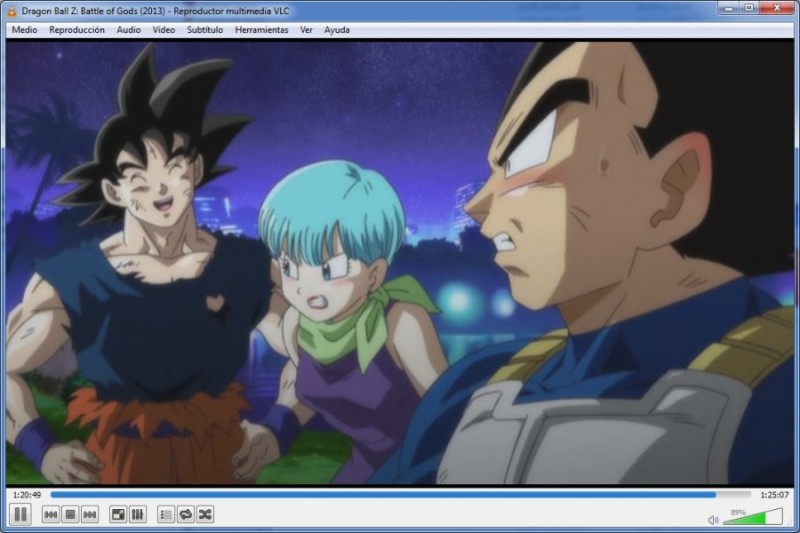Screen dimensions: 800x533
Task: Open the Reproducción menu
Action: point(77,30)
